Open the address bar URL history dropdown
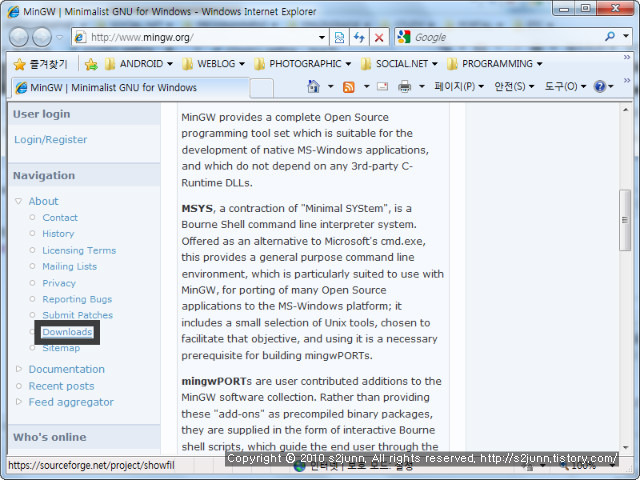 pos(322,38)
